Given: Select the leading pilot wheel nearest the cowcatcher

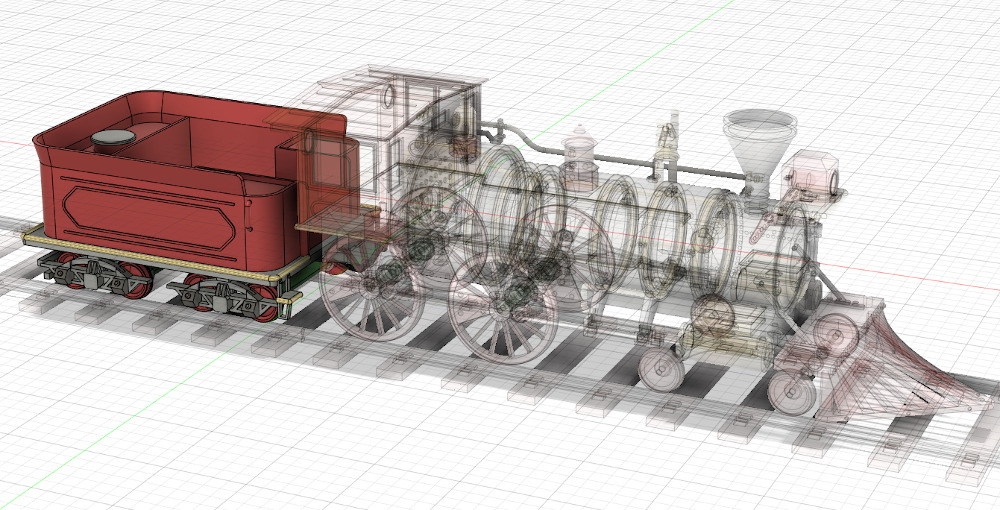Looking at the screenshot, I should coord(792,392).
